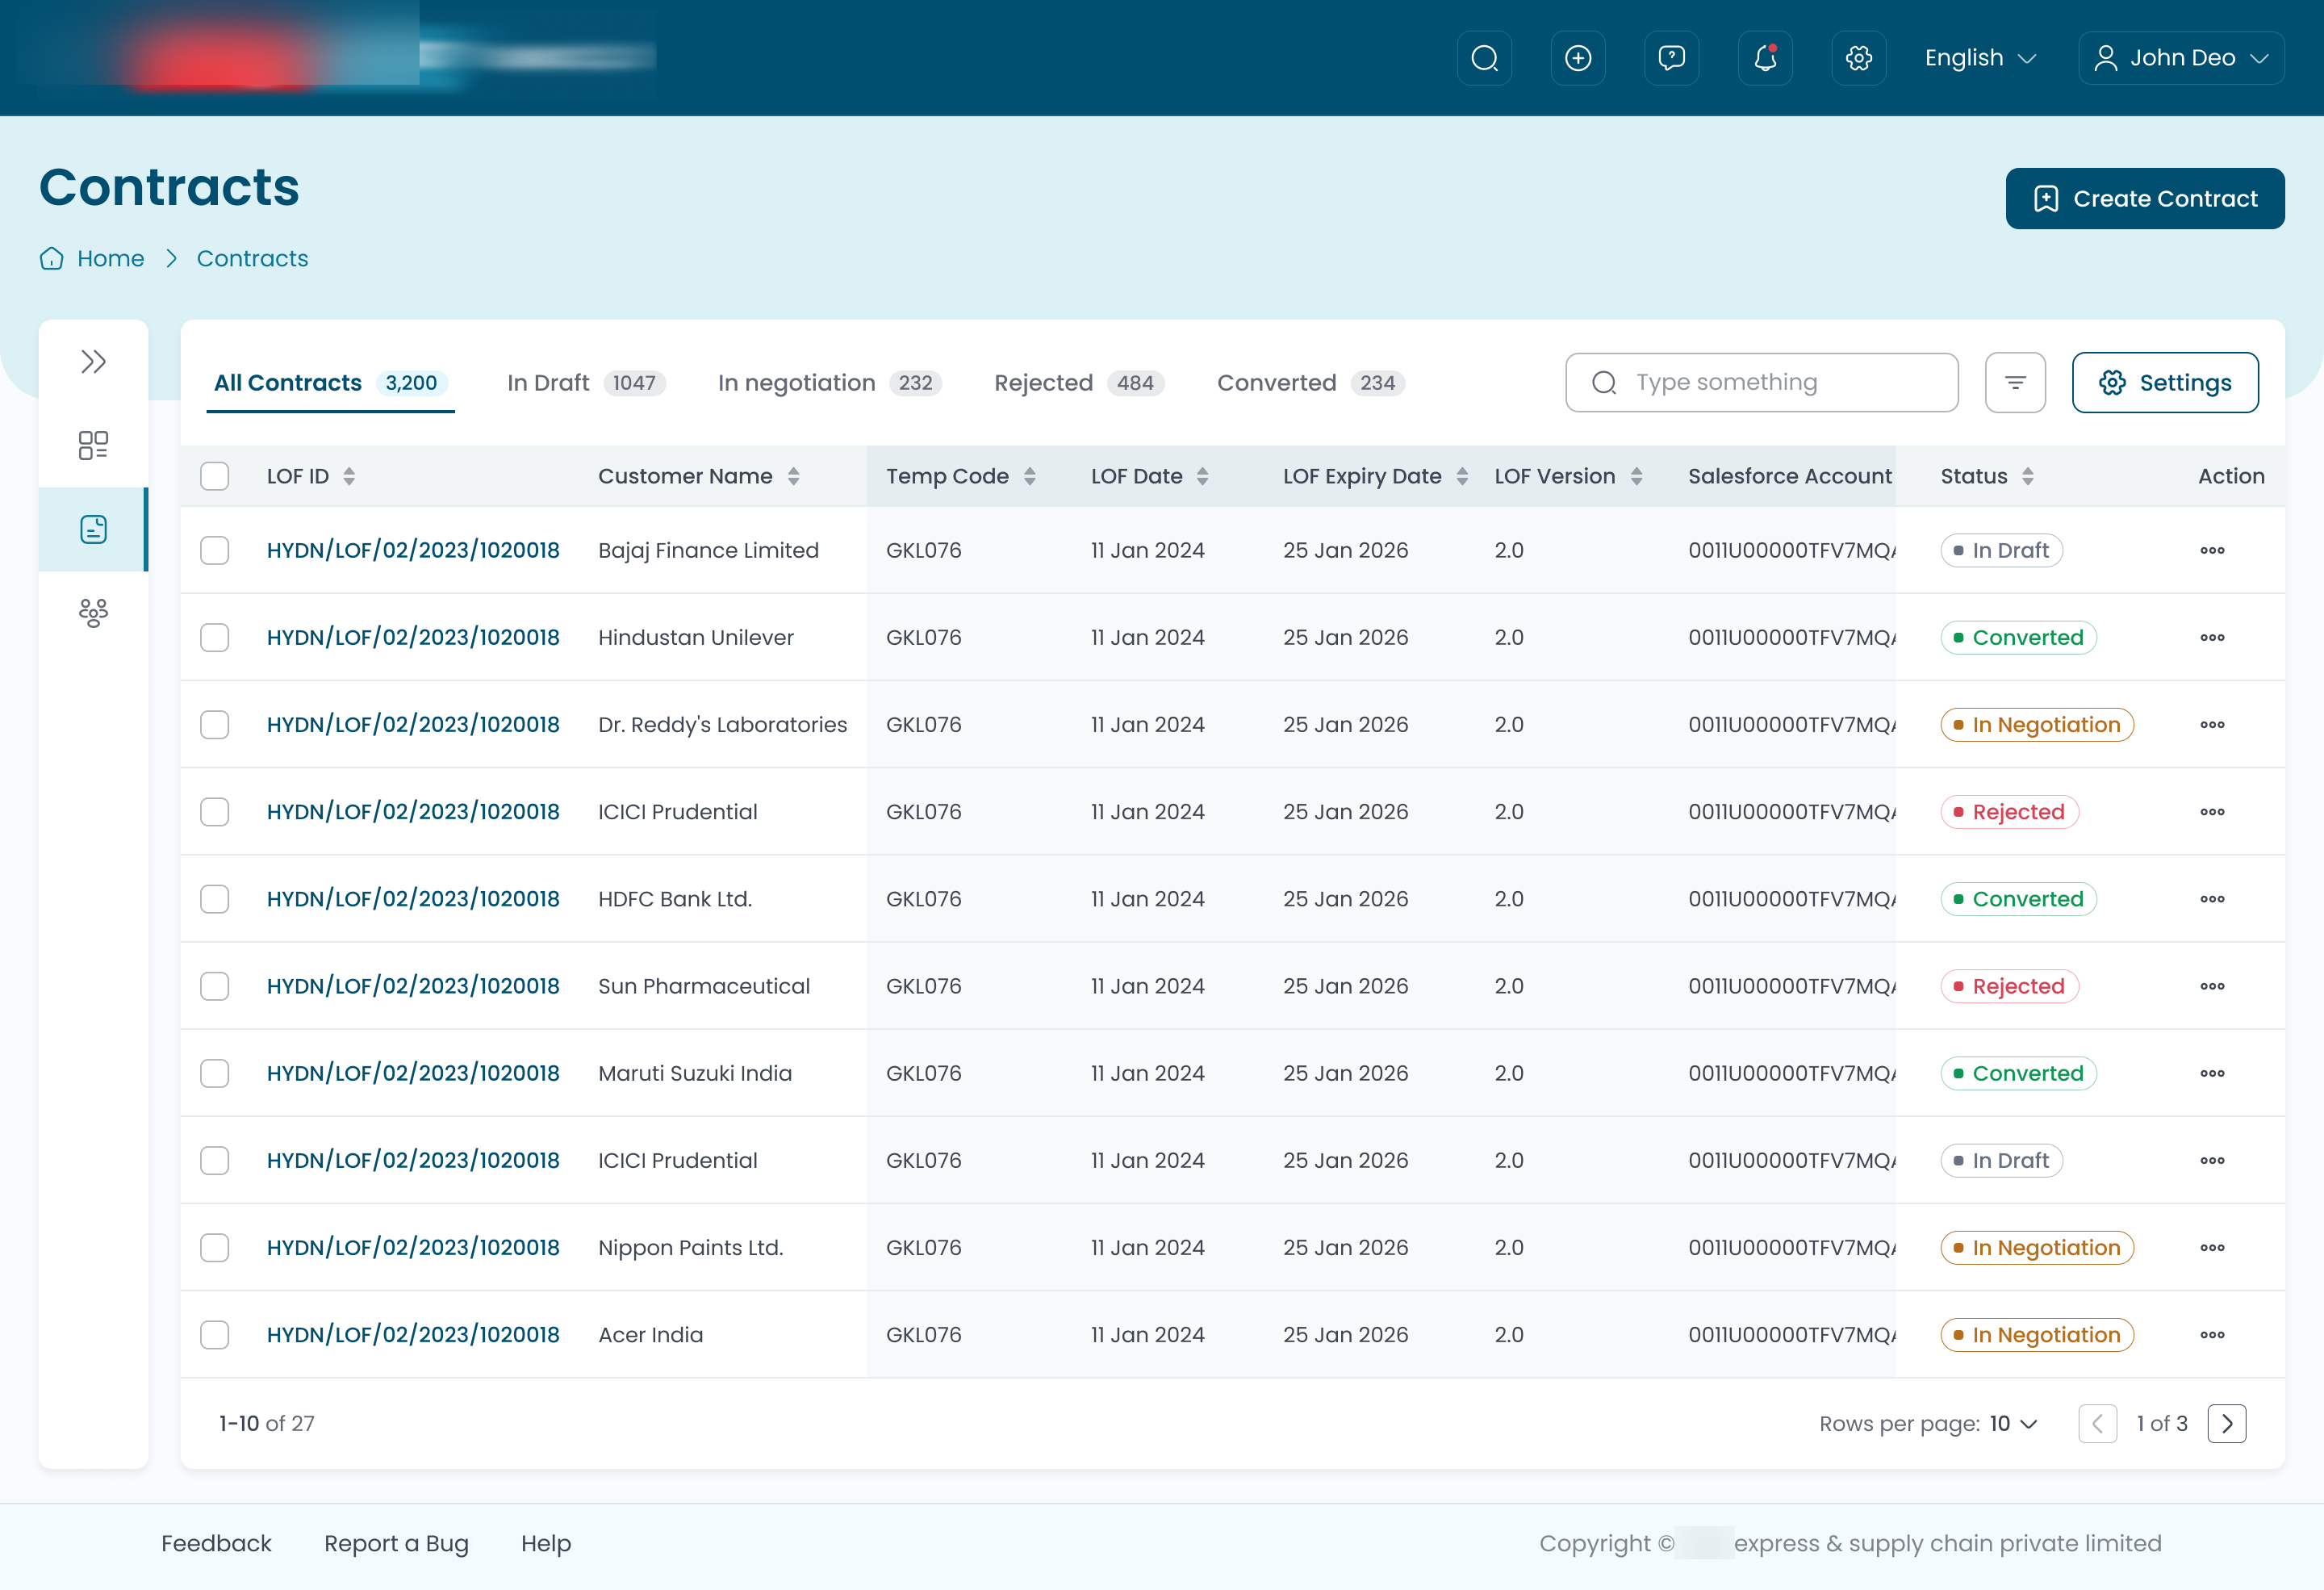The height and width of the screenshot is (1590, 2324).
Task: Check the Bajaj Finance Limited row checkbox
Action: click(x=214, y=550)
